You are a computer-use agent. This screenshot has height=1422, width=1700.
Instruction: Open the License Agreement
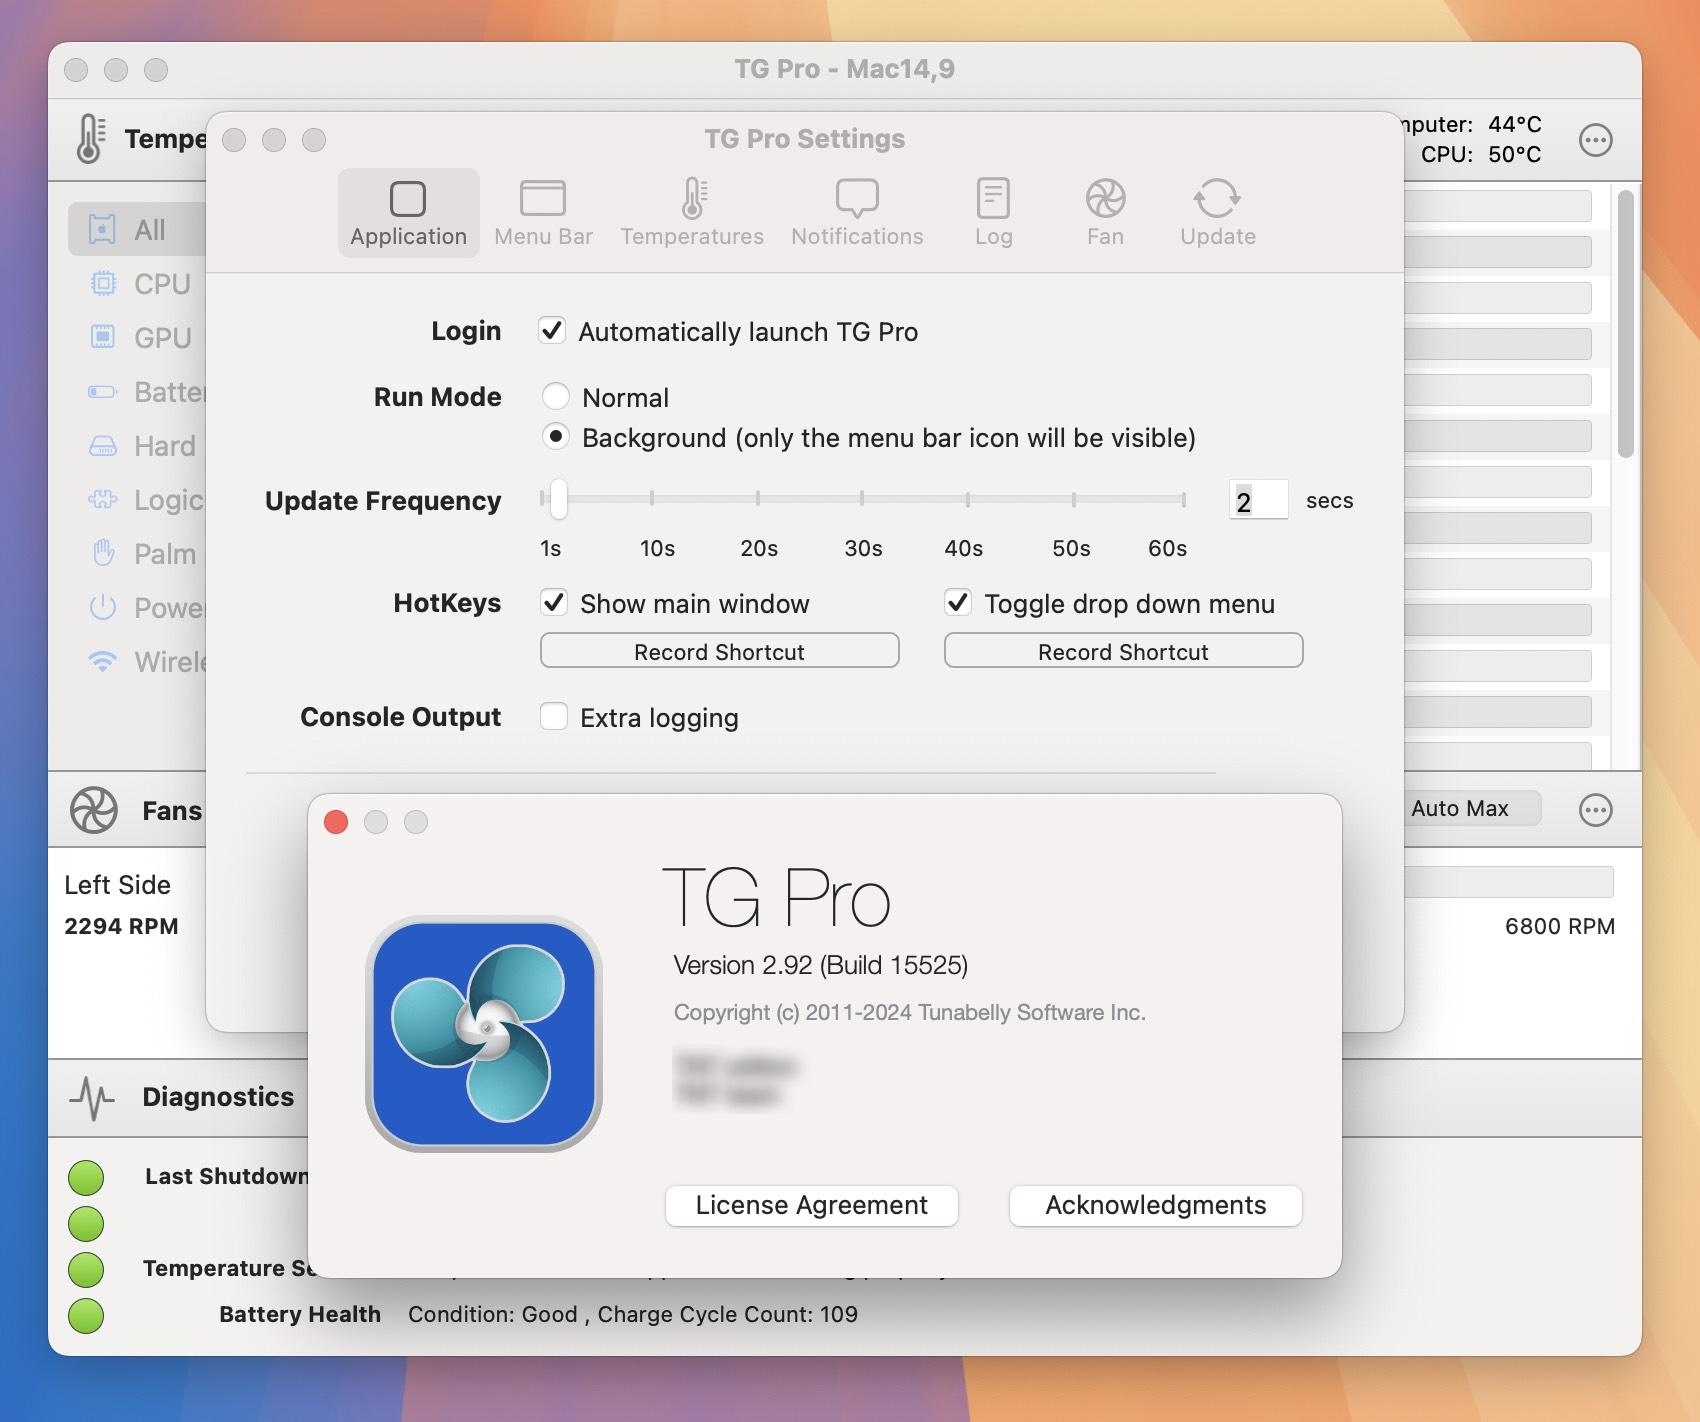click(812, 1205)
